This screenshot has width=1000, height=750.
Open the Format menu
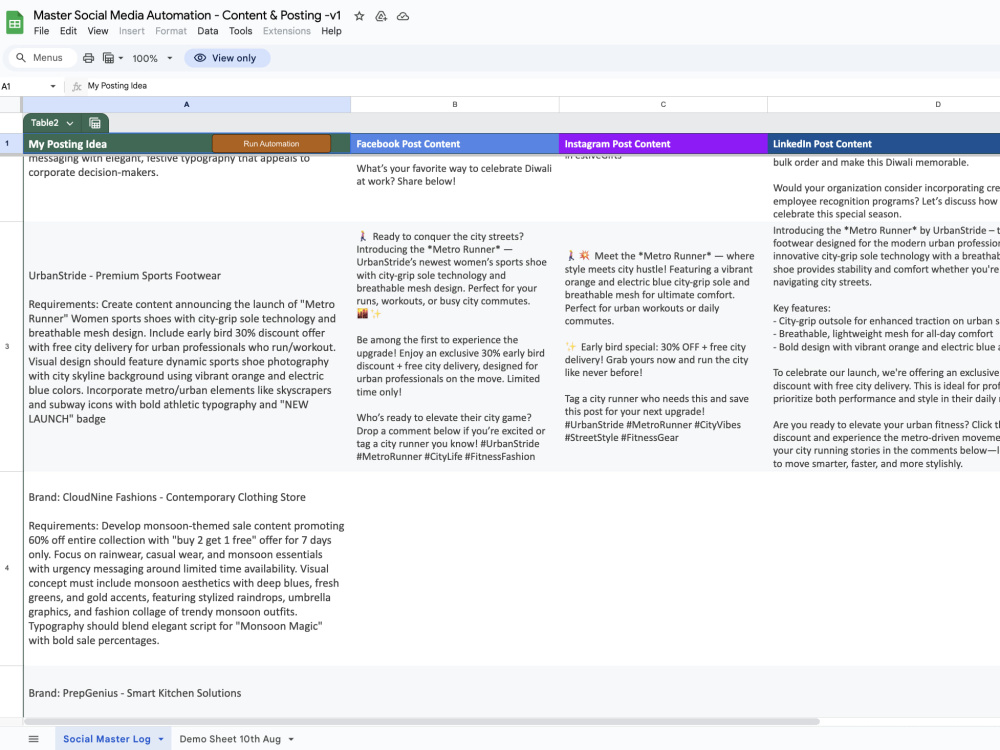coord(171,31)
